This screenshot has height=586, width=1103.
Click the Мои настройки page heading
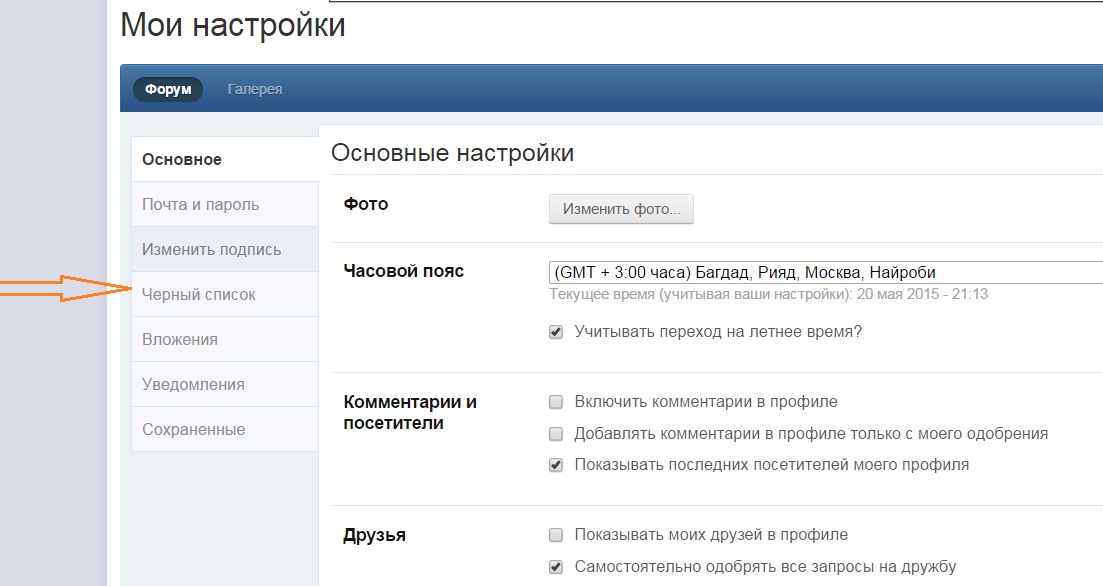[x=233, y=25]
